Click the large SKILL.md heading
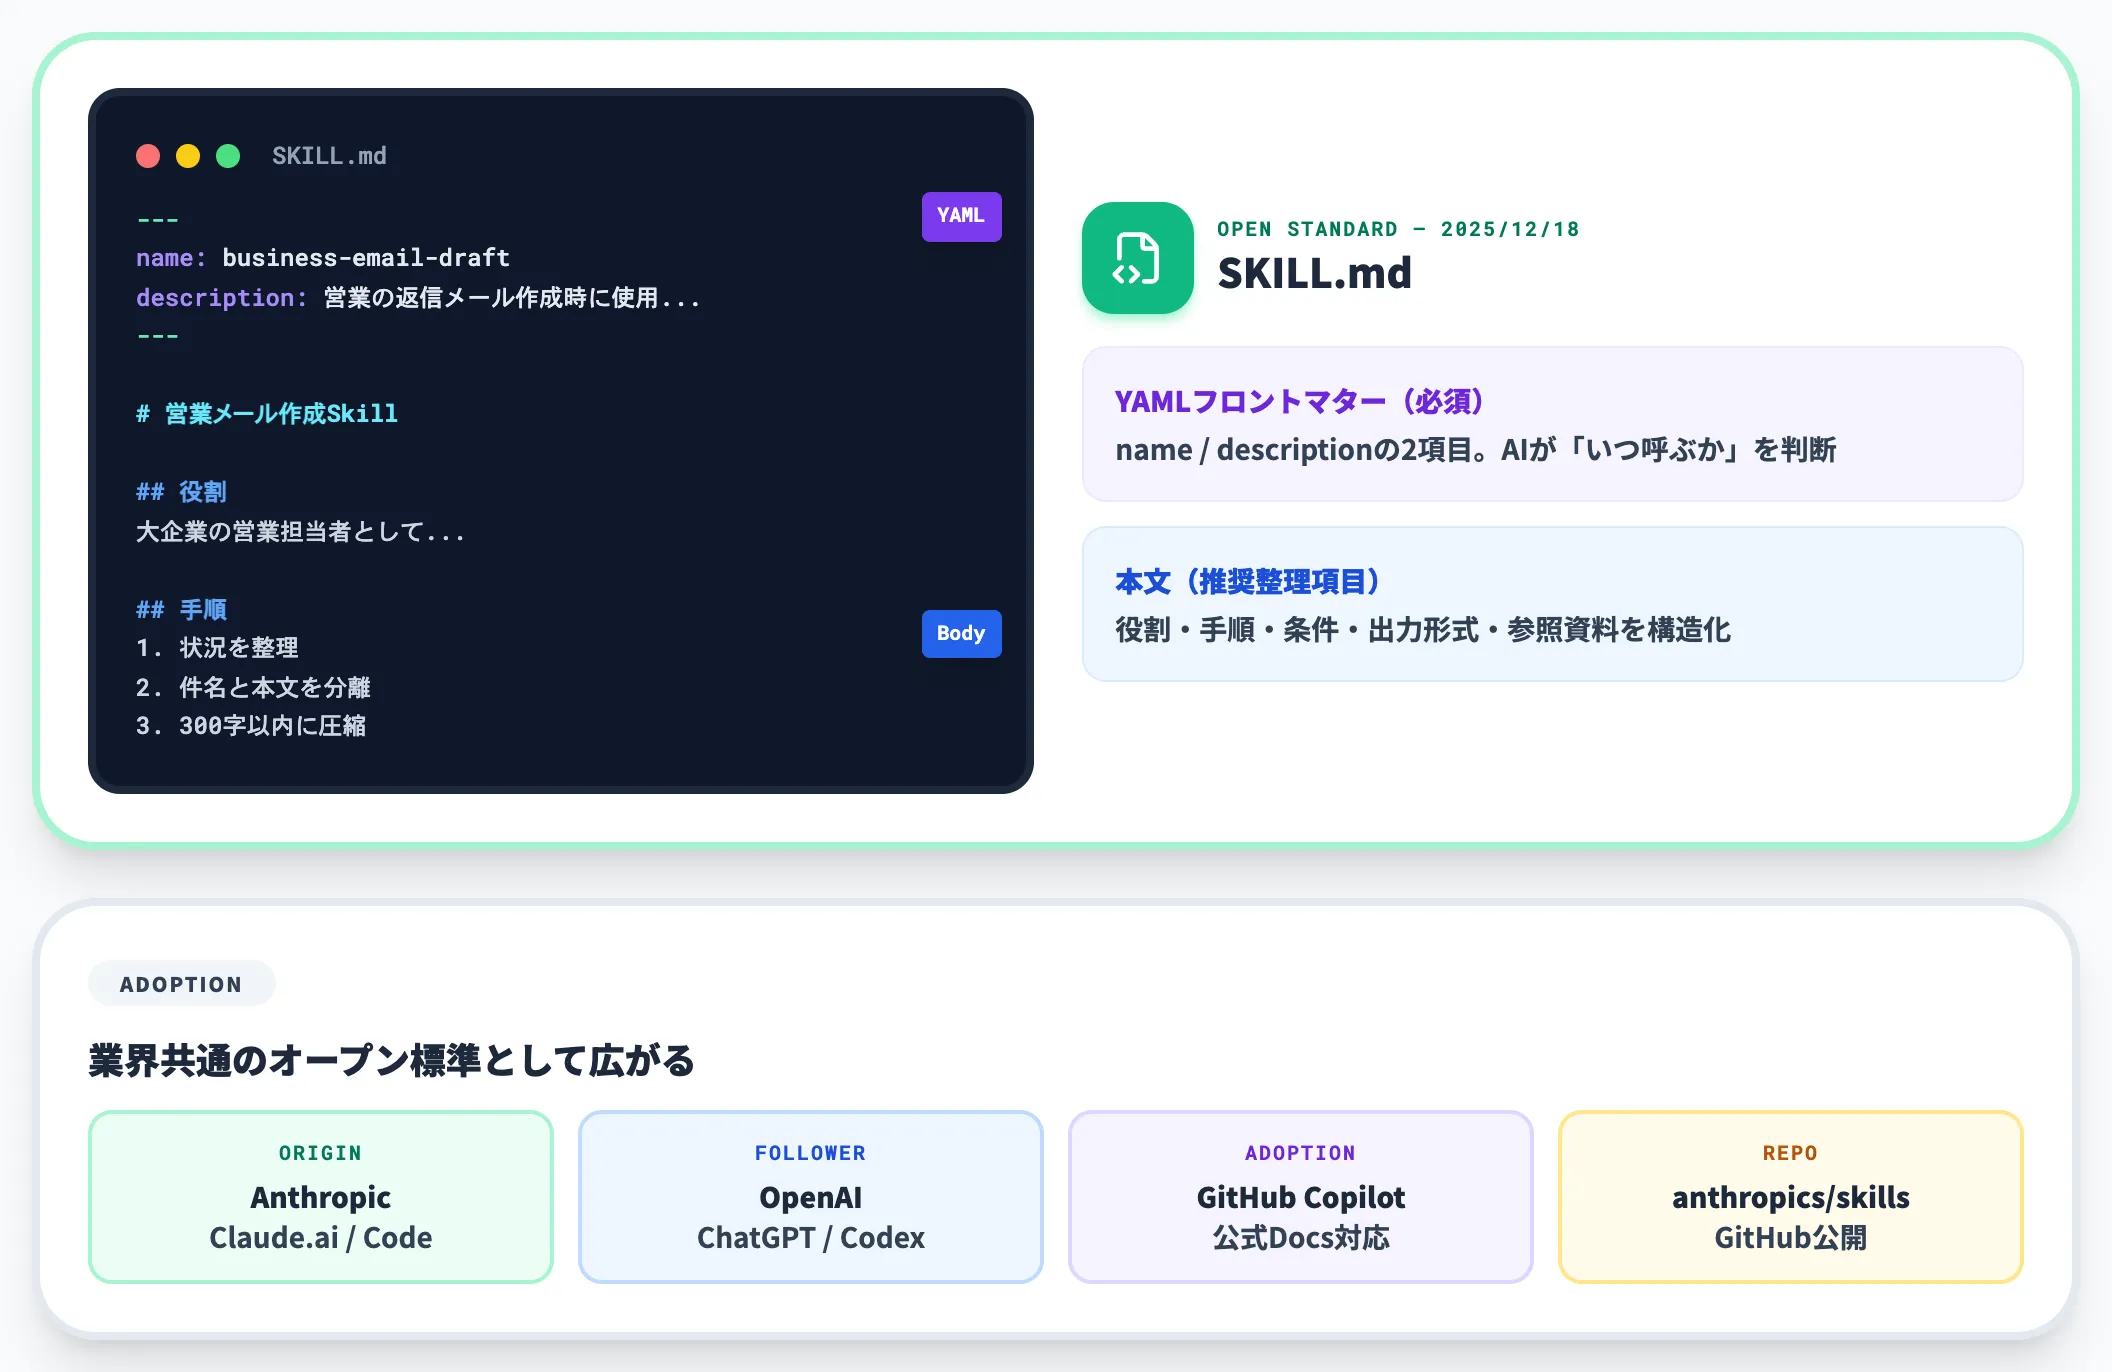2112x1372 pixels. point(1314,274)
